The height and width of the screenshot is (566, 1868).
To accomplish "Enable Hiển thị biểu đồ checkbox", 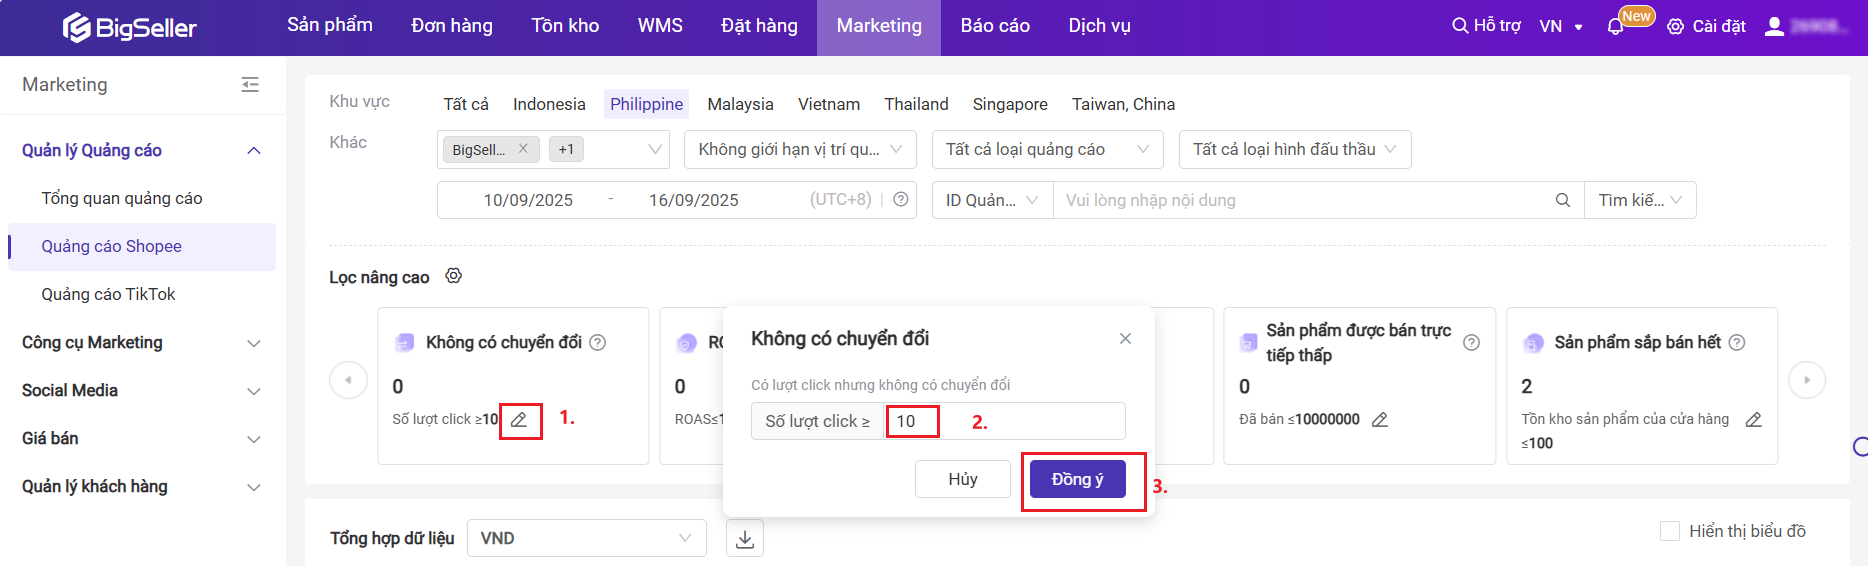I will 1669,531.
